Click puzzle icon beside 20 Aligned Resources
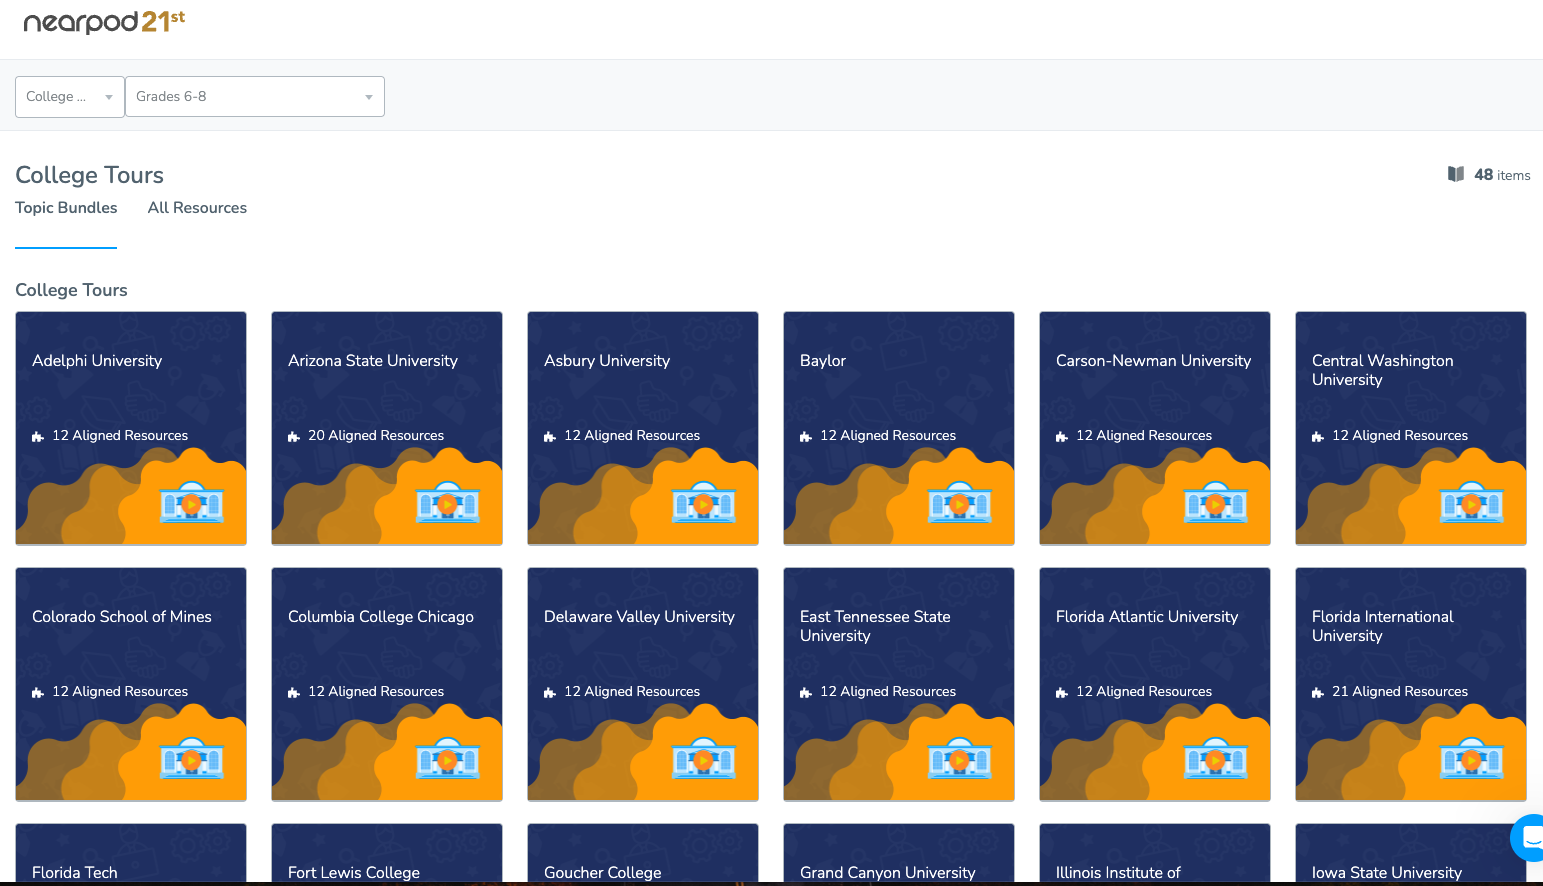 [x=294, y=437]
